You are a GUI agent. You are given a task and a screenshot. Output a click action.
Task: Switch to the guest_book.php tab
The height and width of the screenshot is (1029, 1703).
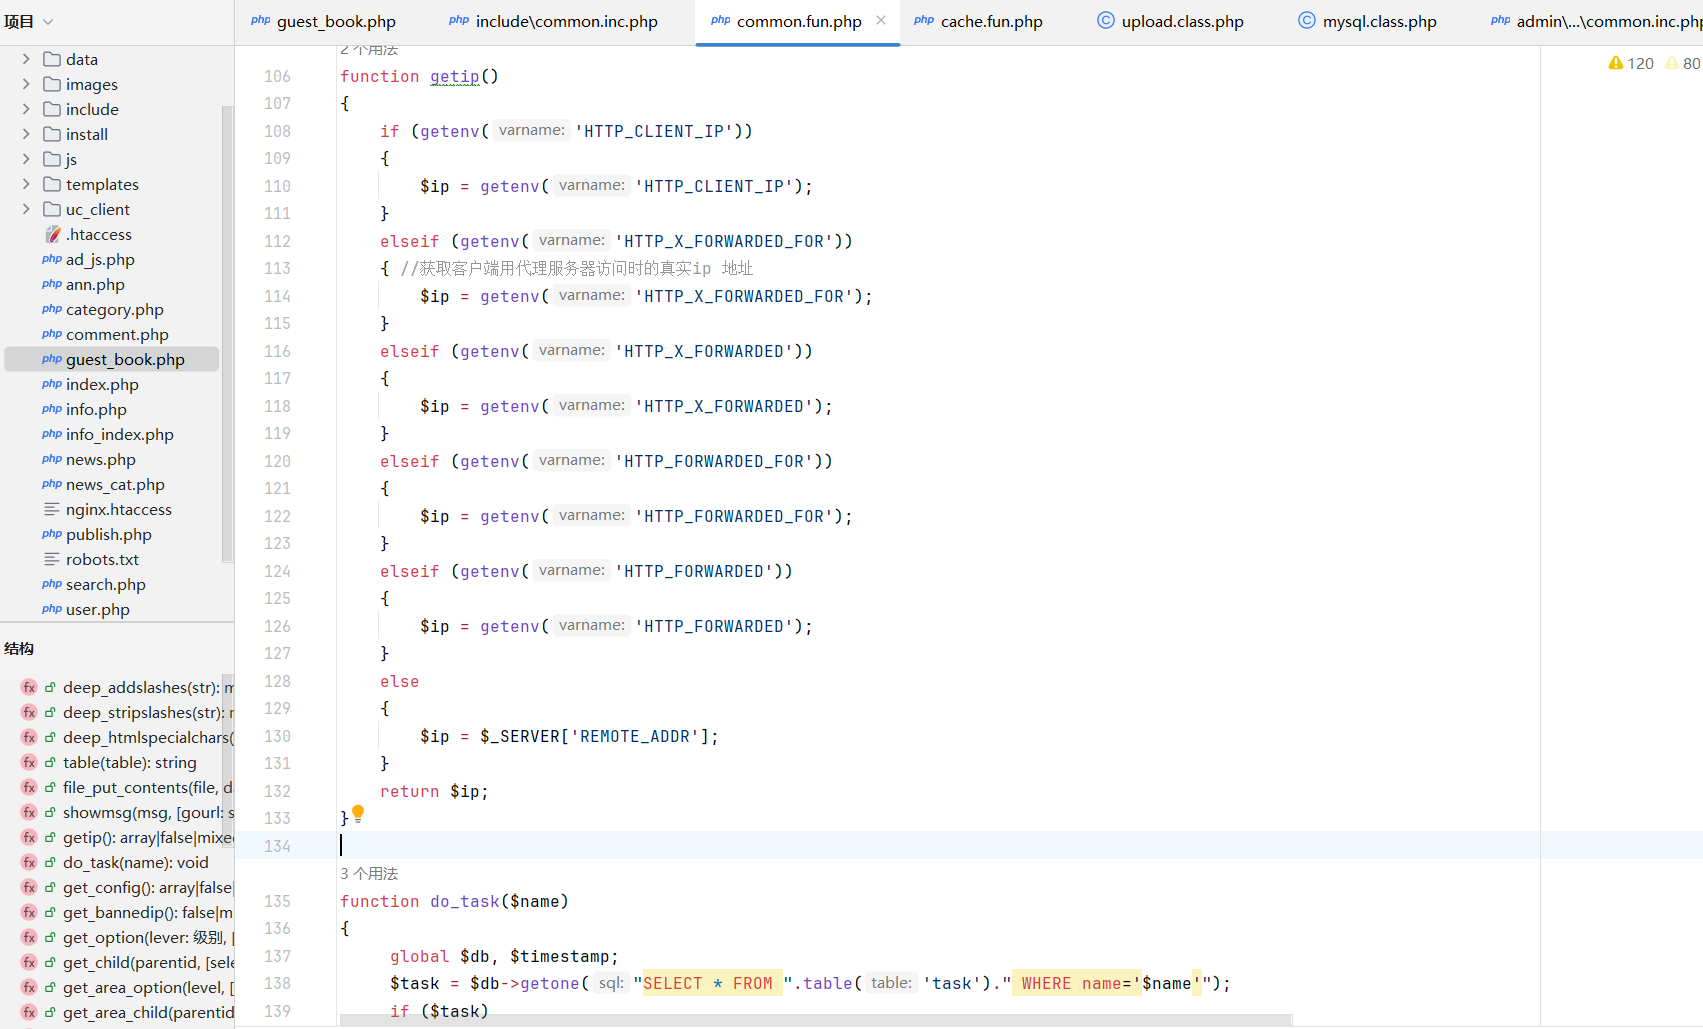[x=335, y=21]
